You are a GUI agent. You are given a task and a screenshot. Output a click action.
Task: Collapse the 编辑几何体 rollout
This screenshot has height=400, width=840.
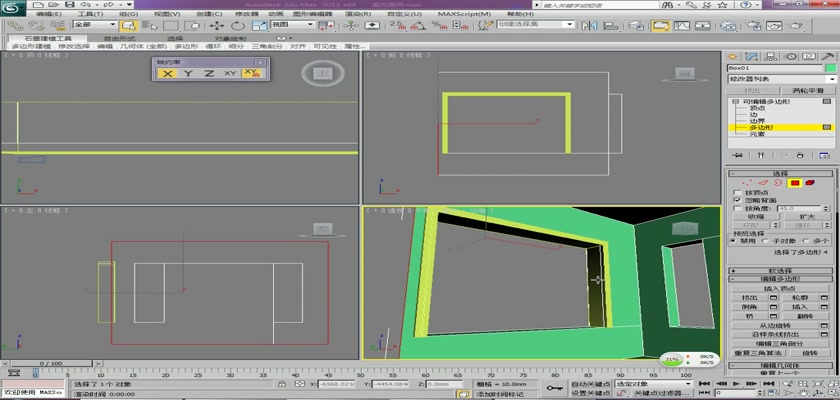781,365
